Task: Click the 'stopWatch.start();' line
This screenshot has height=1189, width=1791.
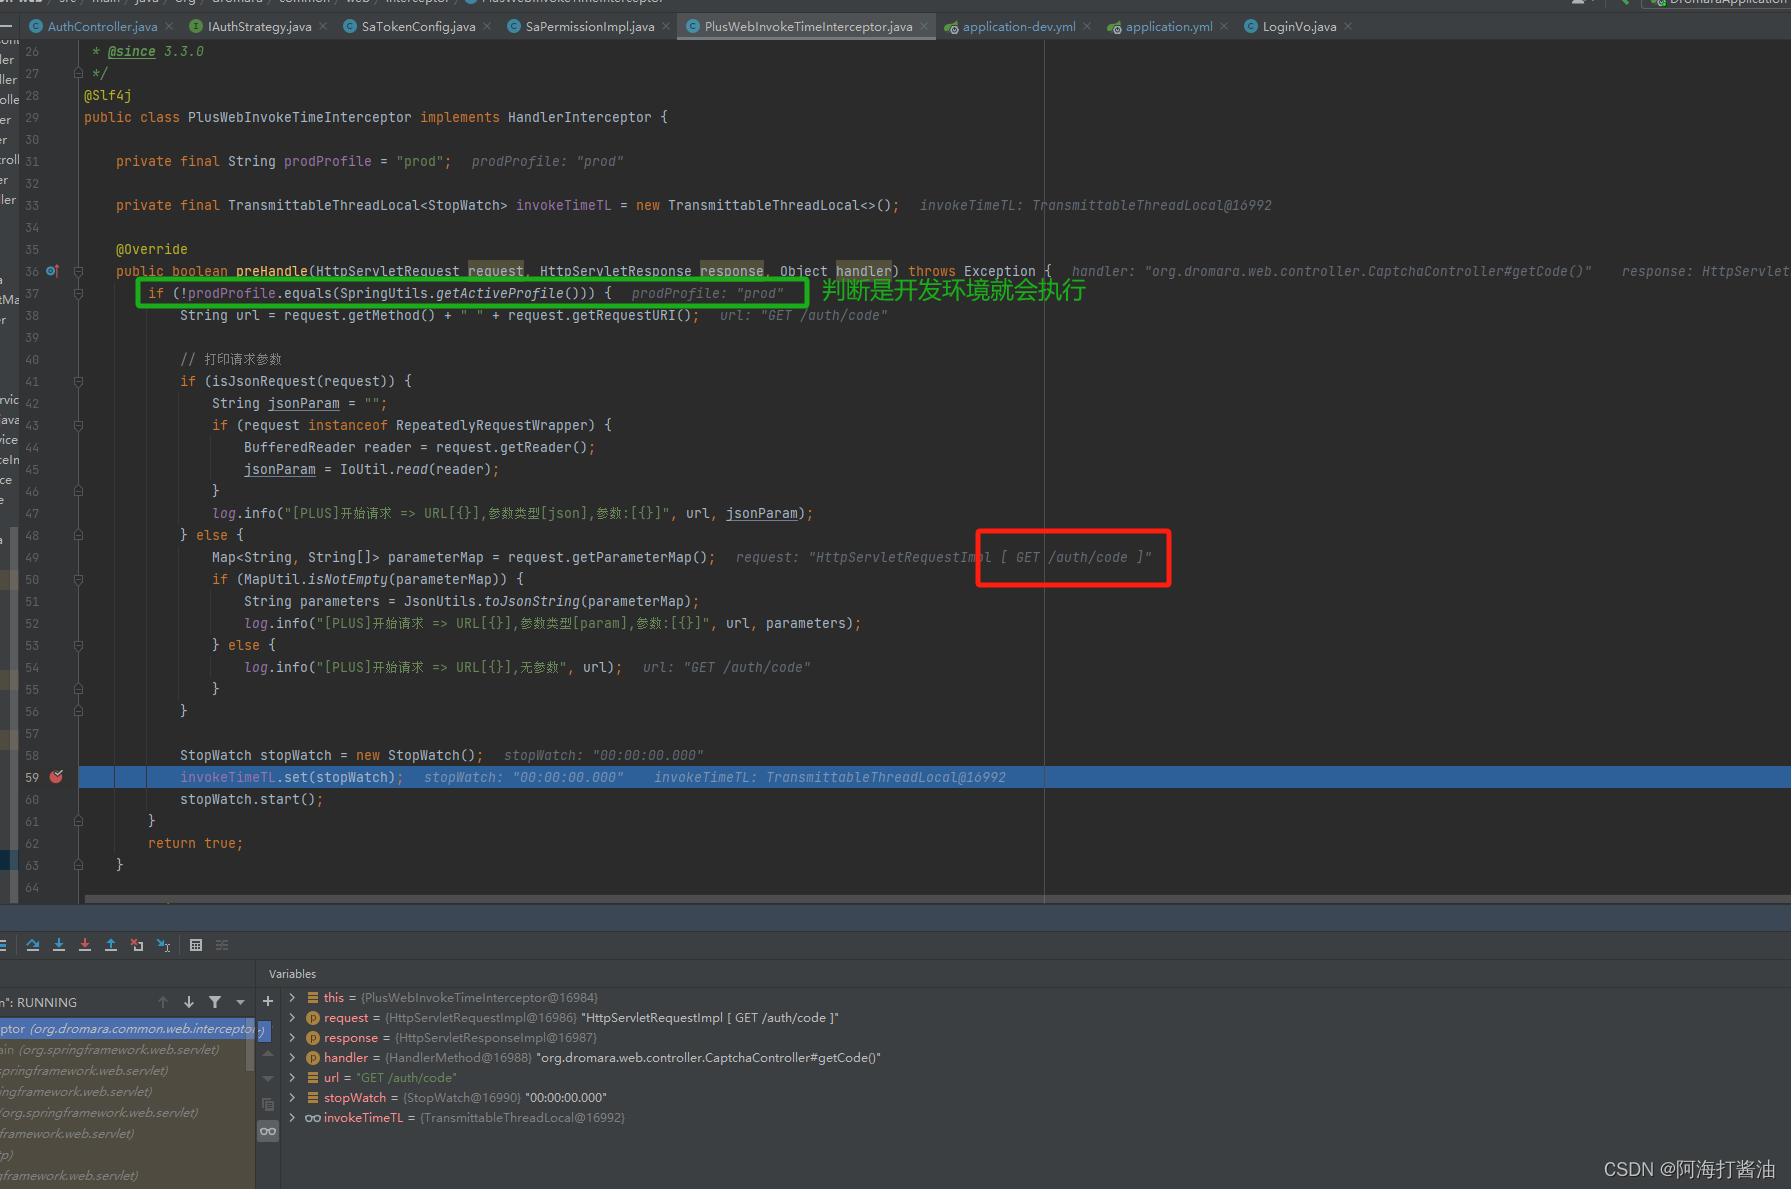Action: (251, 799)
